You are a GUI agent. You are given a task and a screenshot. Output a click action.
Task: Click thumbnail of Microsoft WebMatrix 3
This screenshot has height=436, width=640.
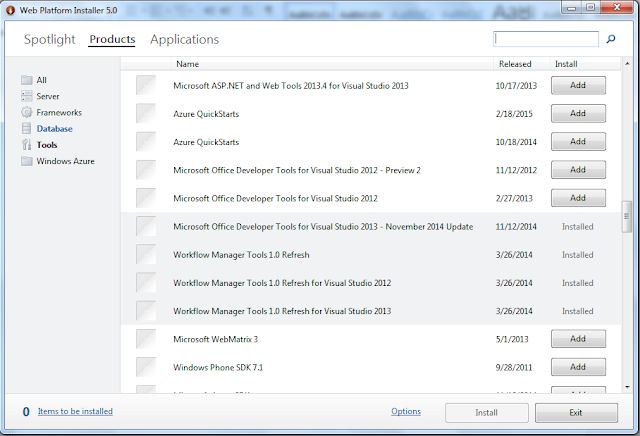[146, 339]
